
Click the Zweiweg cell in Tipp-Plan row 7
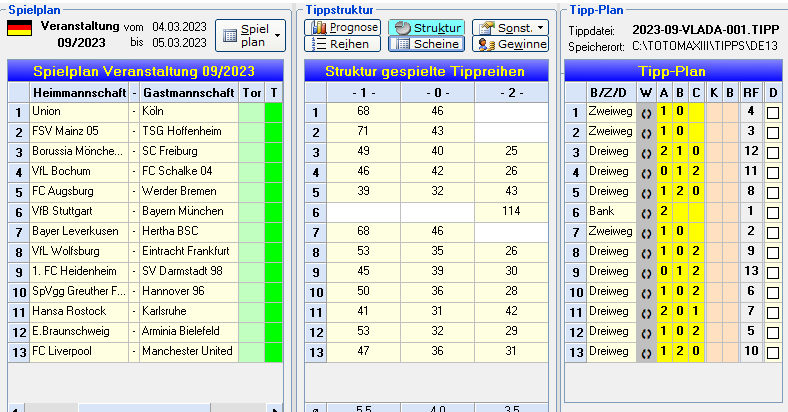(x=612, y=233)
